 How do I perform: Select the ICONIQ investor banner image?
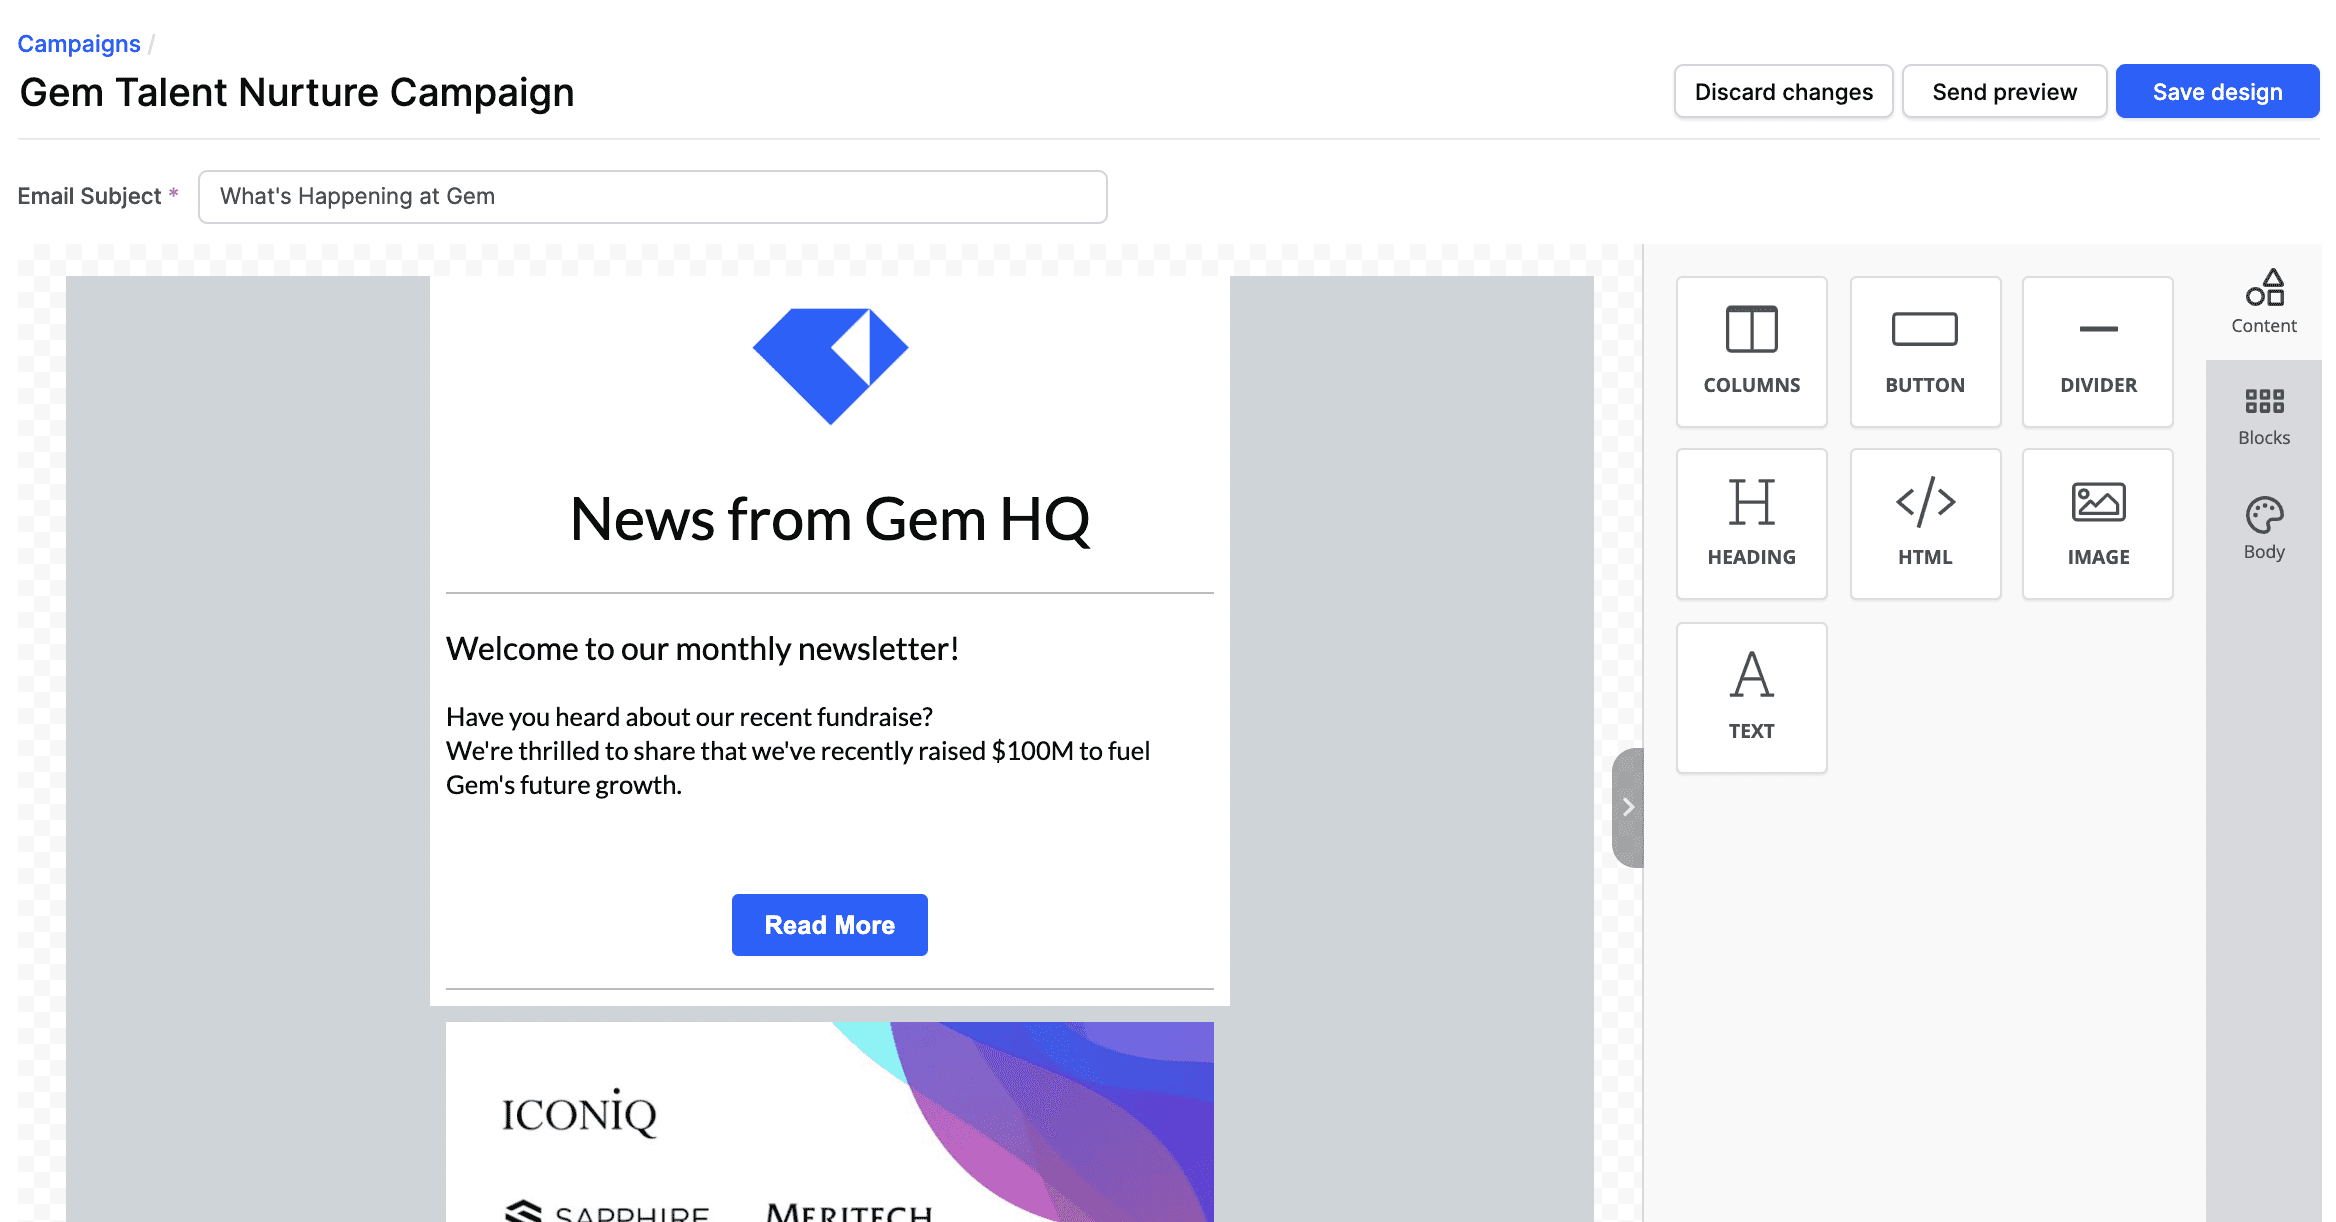(829, 1120)
